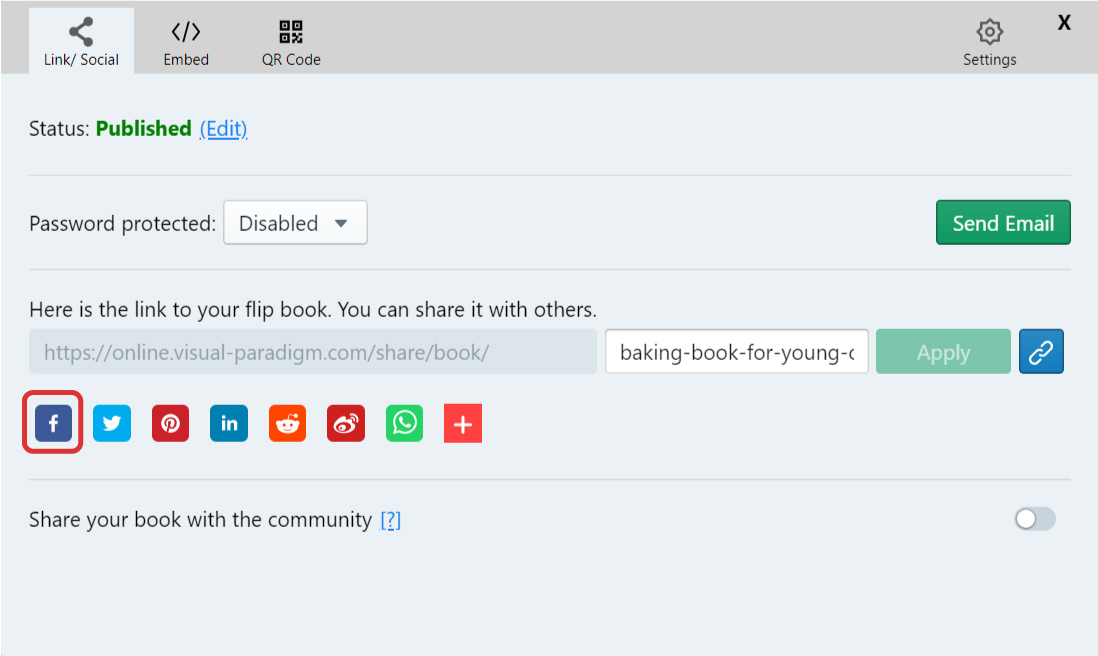Open the QR Code tab
Viewport: 1098px width, 656px height.
click(x=291, y=42)
